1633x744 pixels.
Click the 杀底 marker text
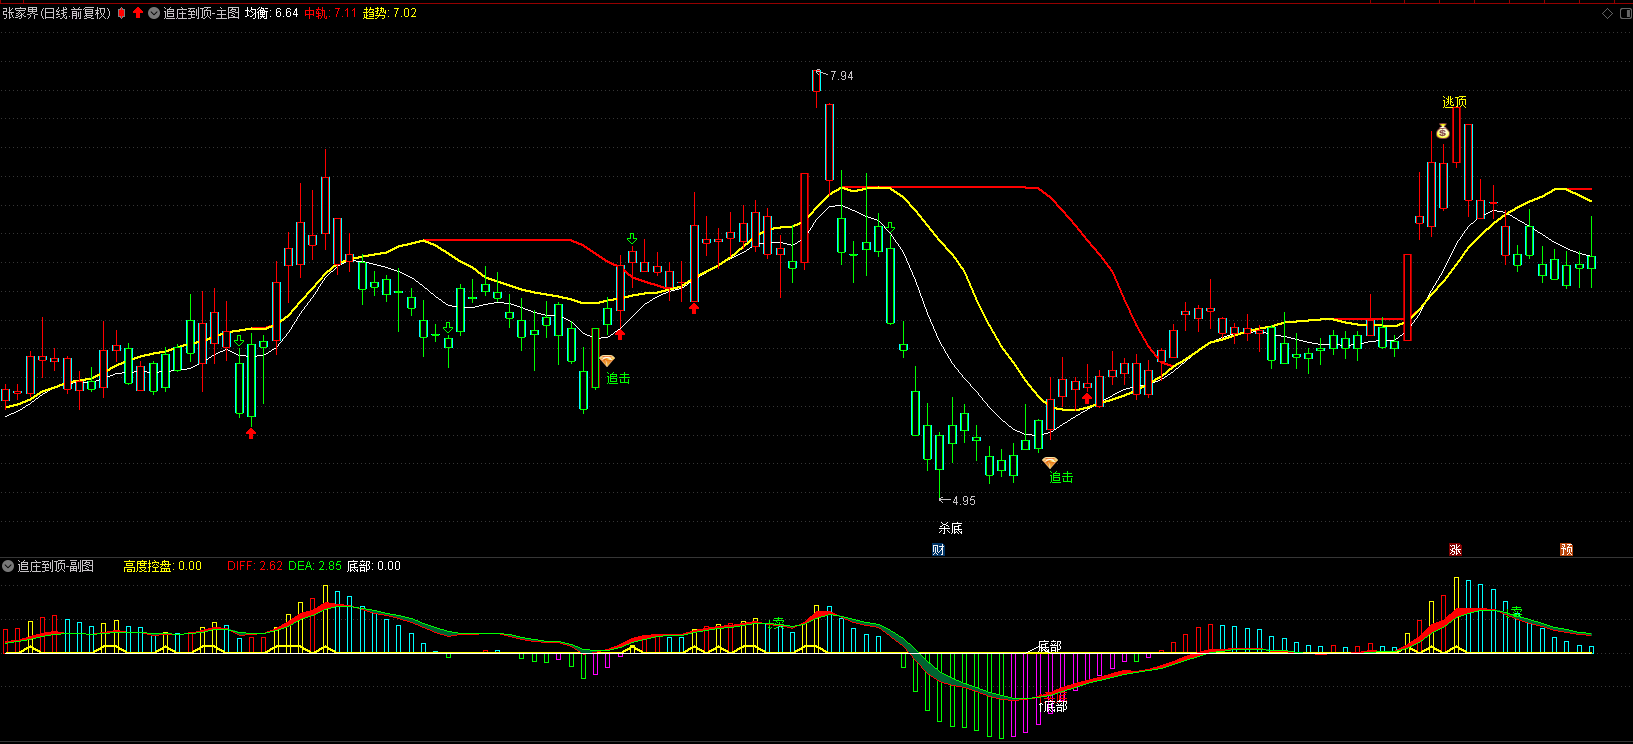(x=950, y=528)
